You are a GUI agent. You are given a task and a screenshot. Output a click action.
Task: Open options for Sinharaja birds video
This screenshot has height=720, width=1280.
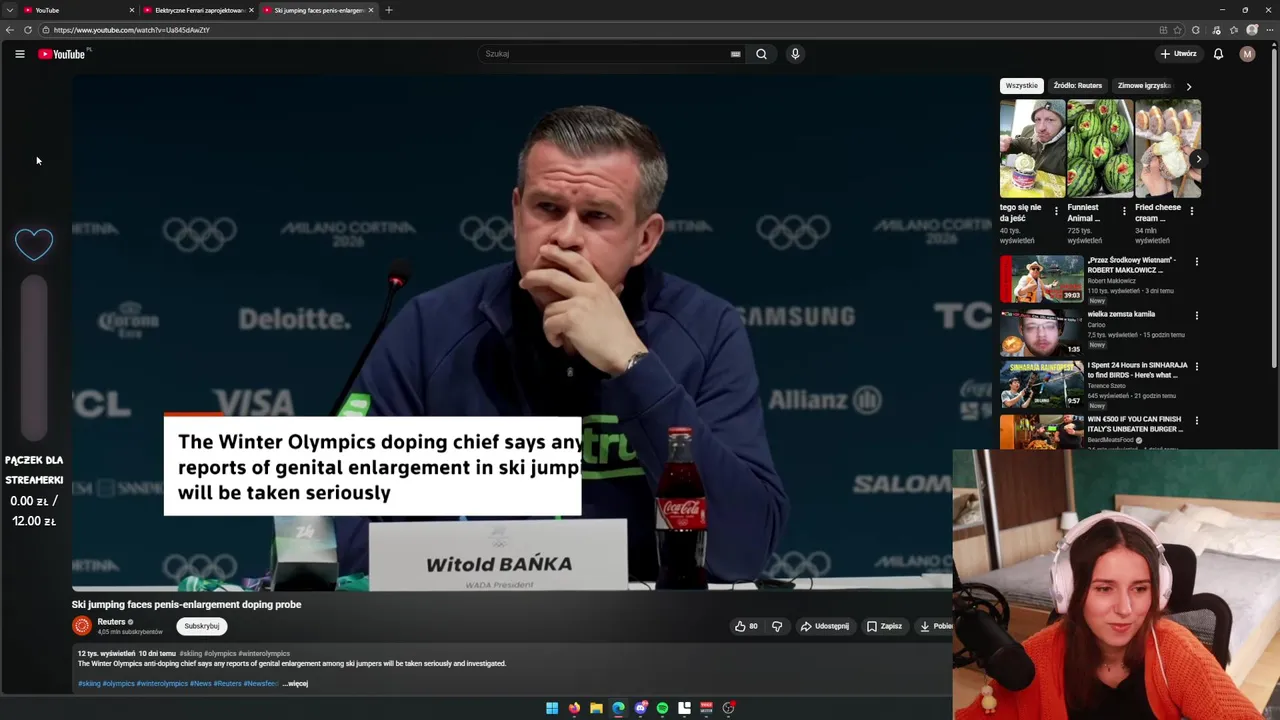tap(1196, 367)
